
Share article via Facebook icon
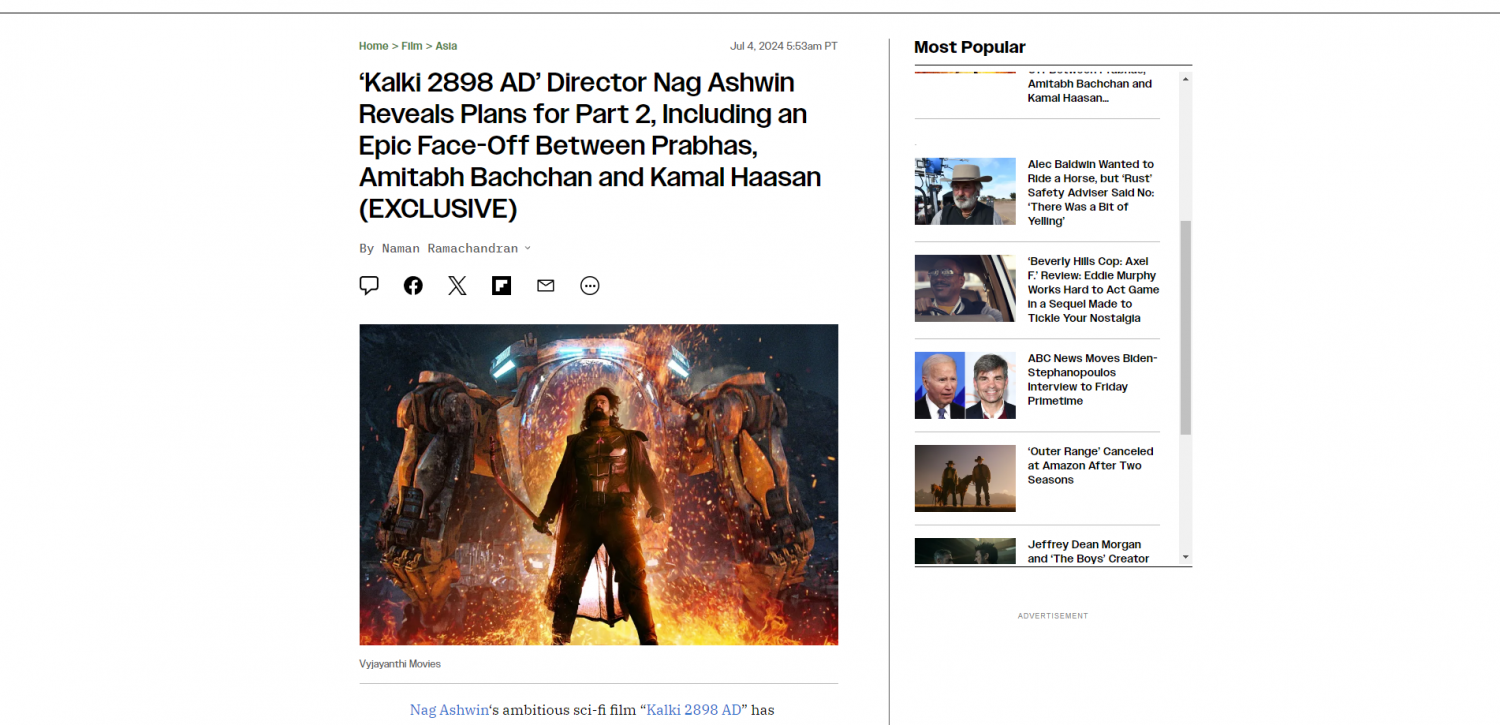(413, 286)
